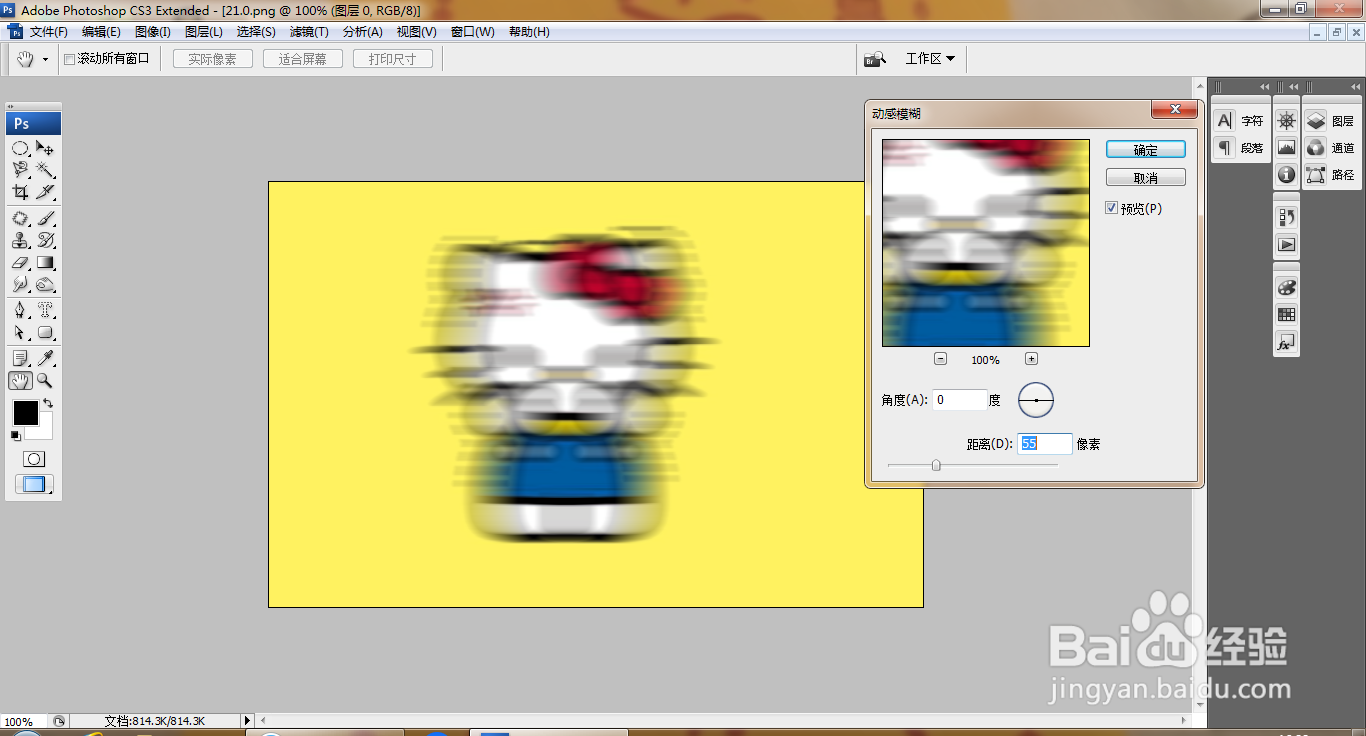
Task: Click the blur distance slider handle
Action: coord(936,465)
